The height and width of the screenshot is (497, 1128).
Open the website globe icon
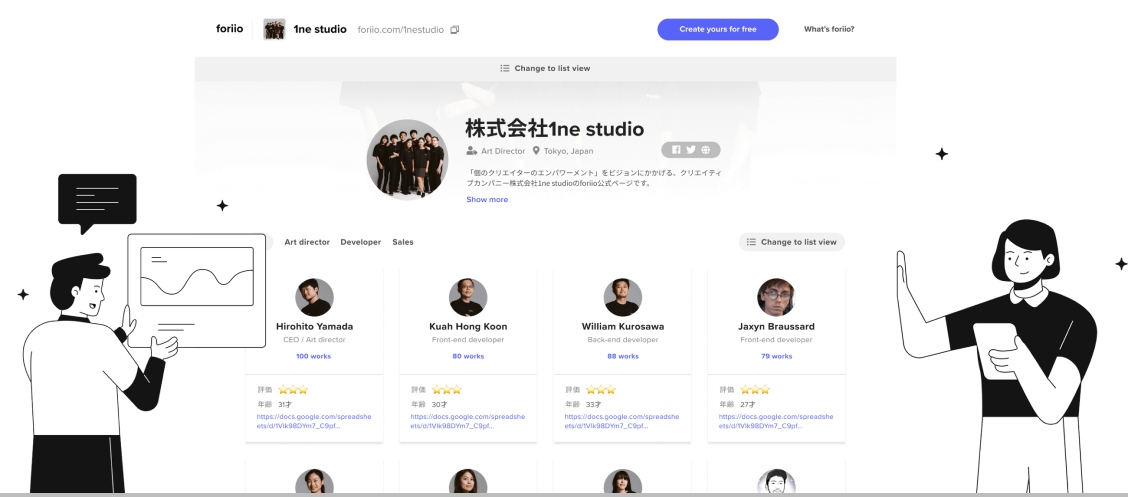coord(706,150)
